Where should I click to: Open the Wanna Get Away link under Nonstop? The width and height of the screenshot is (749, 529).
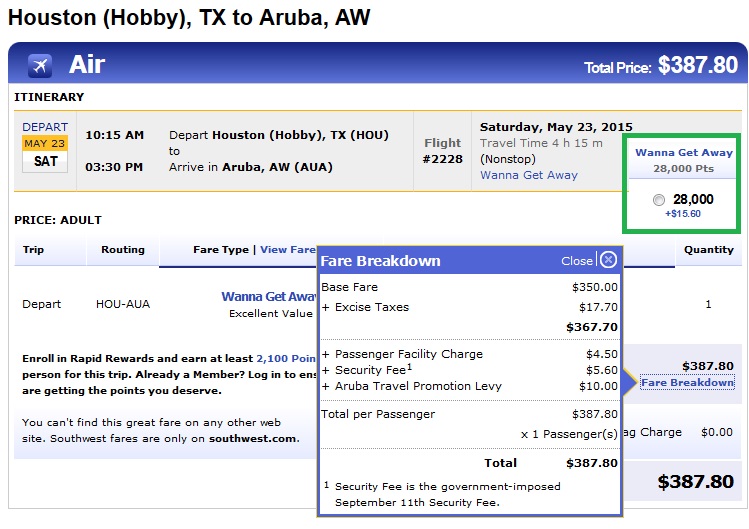pyautogui.click(x=528, y=175)
